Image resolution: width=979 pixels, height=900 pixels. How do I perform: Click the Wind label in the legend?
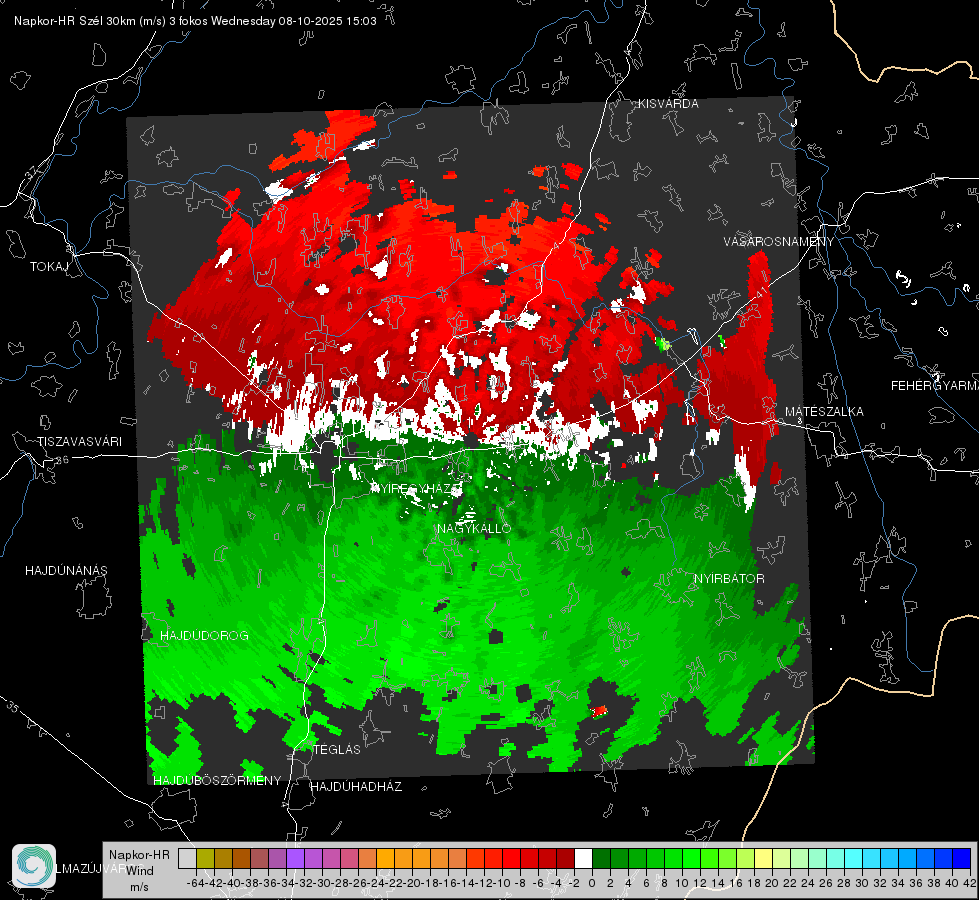pyautogui.click(x=140, y=870)
